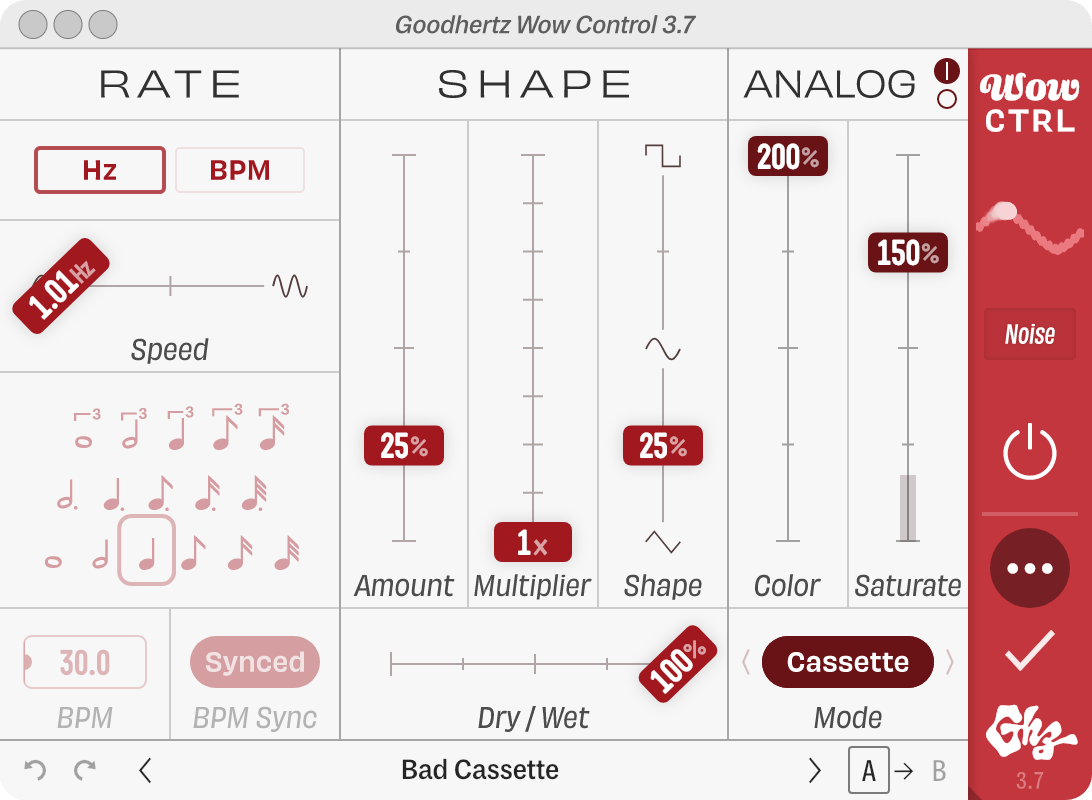Go to the previous preset chevron
1092x800 pixels.
tap(145, 770)
